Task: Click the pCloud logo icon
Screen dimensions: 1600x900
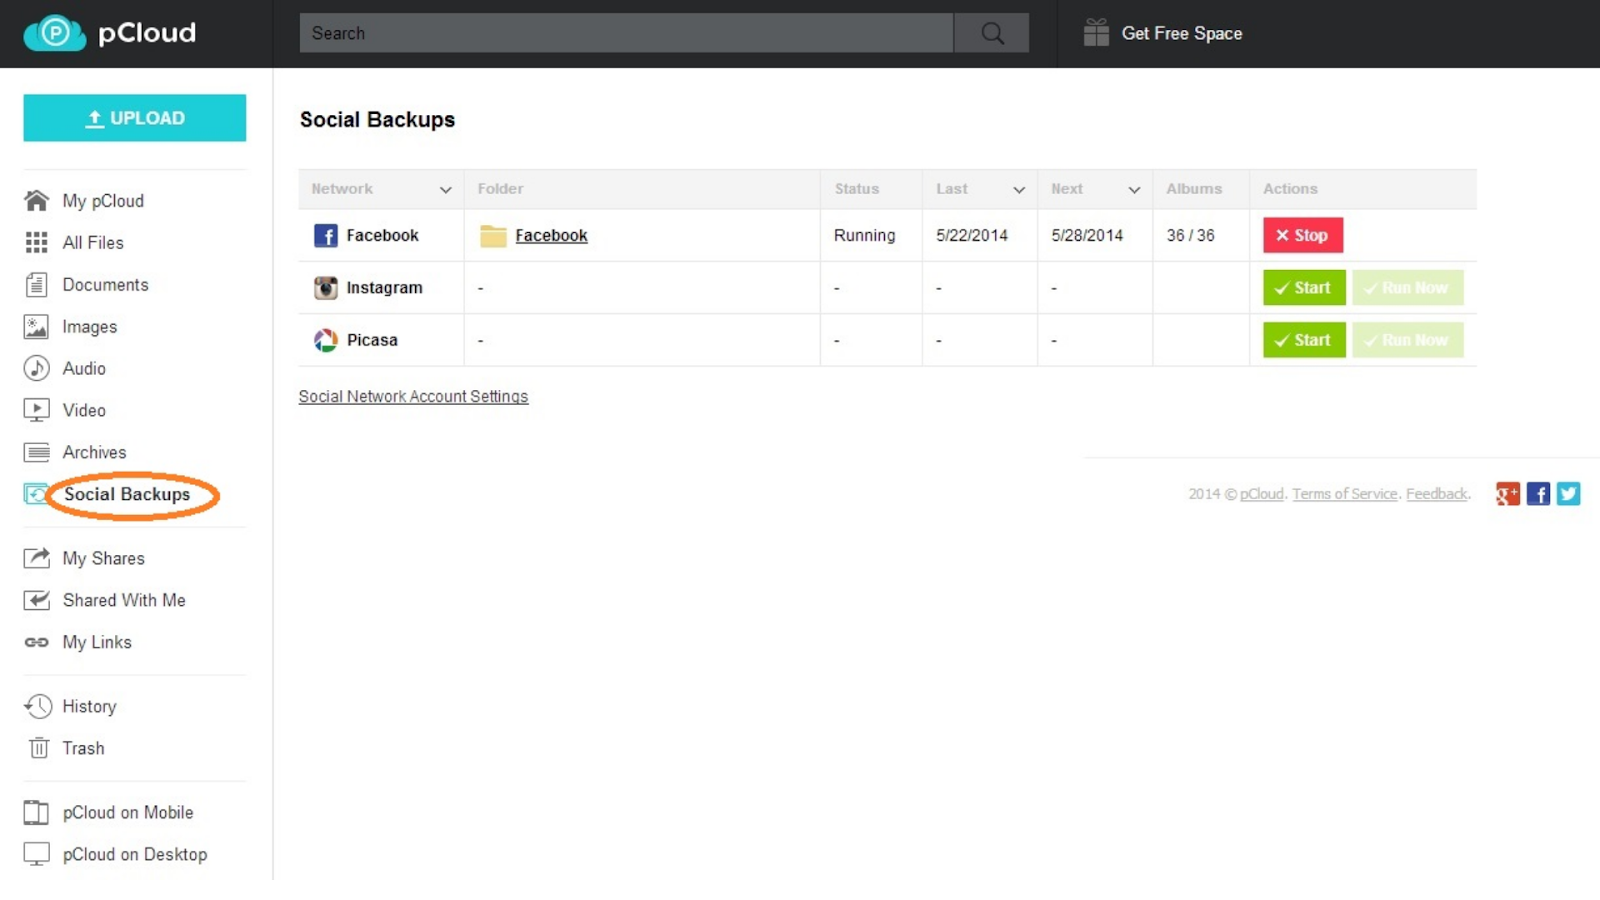Action: [55, 33]
